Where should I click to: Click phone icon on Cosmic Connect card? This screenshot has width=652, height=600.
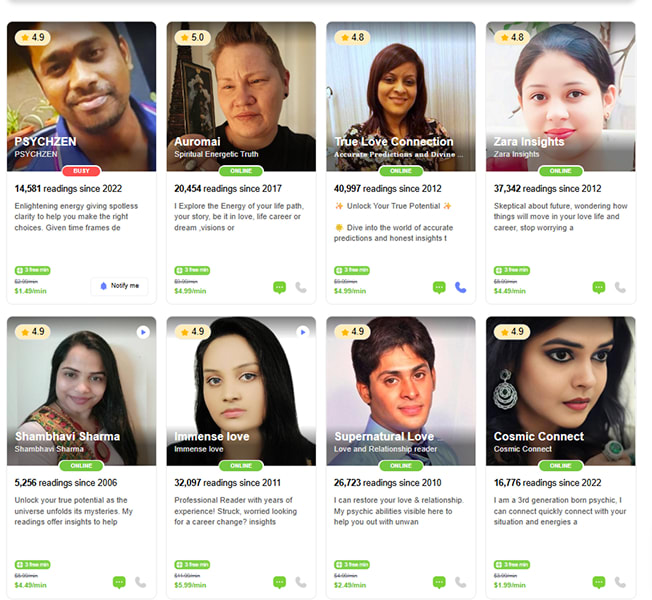[620, 582]
